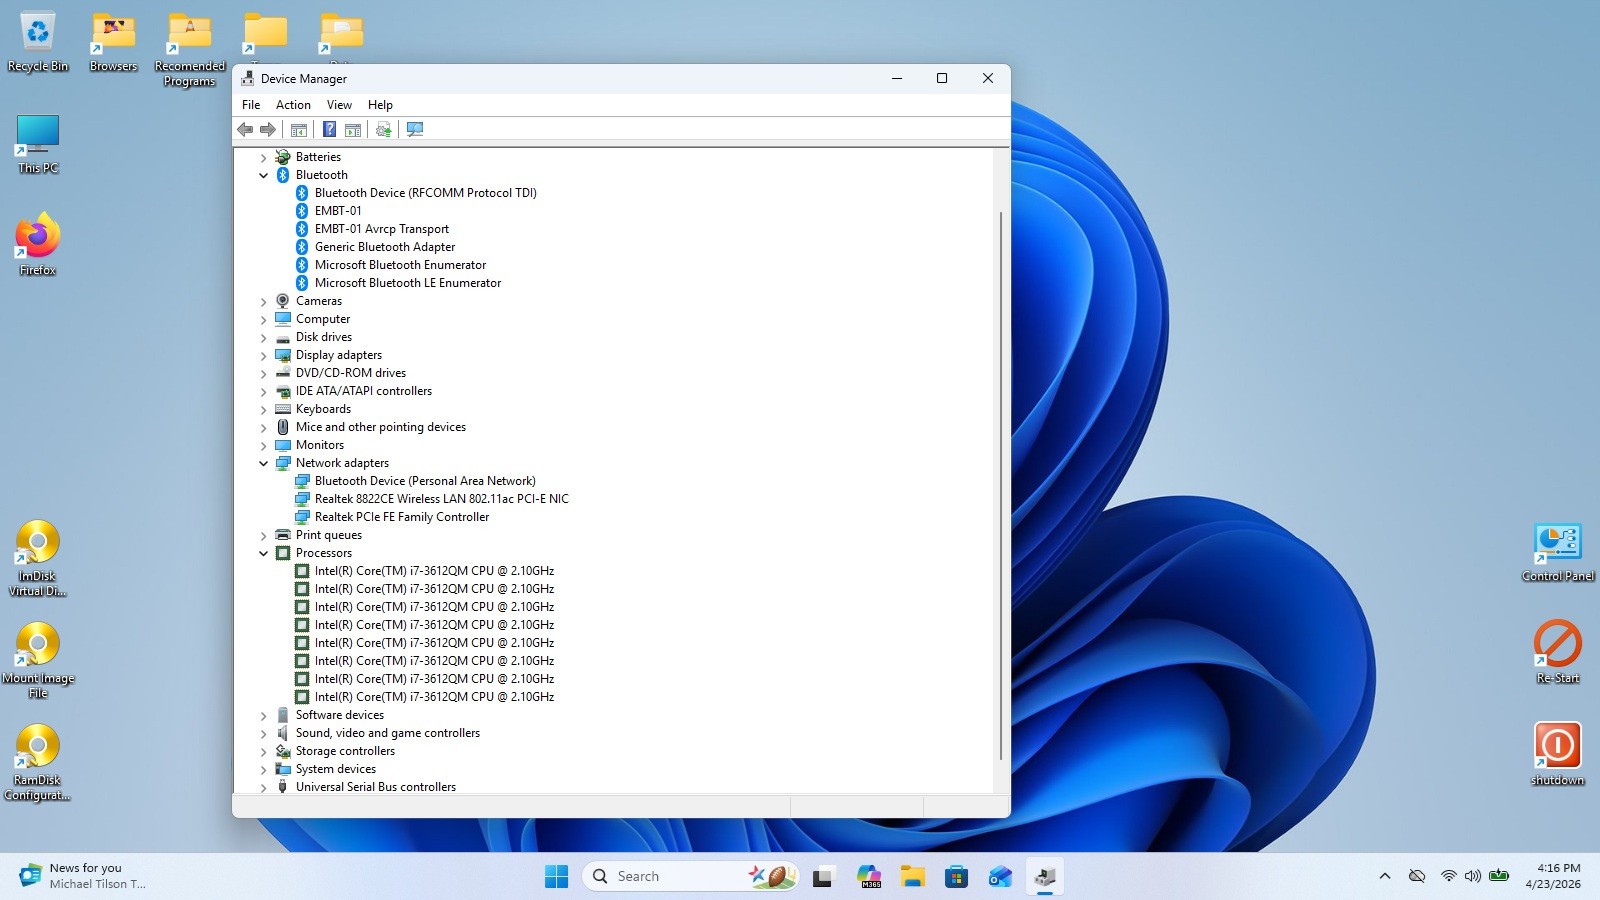Open Microsoft 365 Copilot from the taskbar
Viewport: 1600px width, 900px height.
[x=868, y=877]
